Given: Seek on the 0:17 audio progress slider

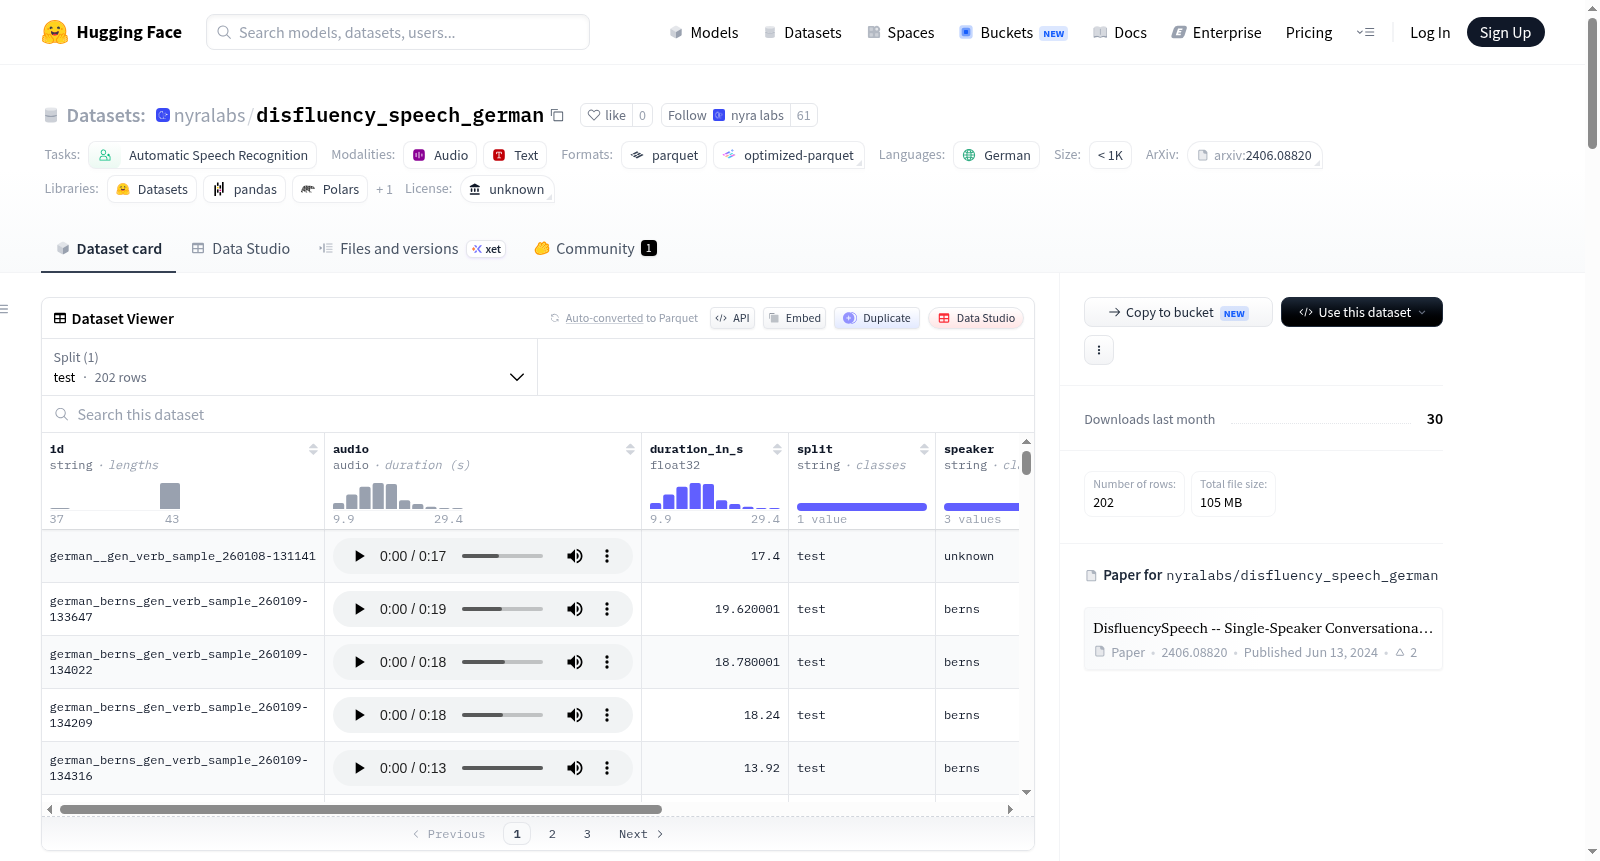Looking at the screenshot, I should coord(502,556).
